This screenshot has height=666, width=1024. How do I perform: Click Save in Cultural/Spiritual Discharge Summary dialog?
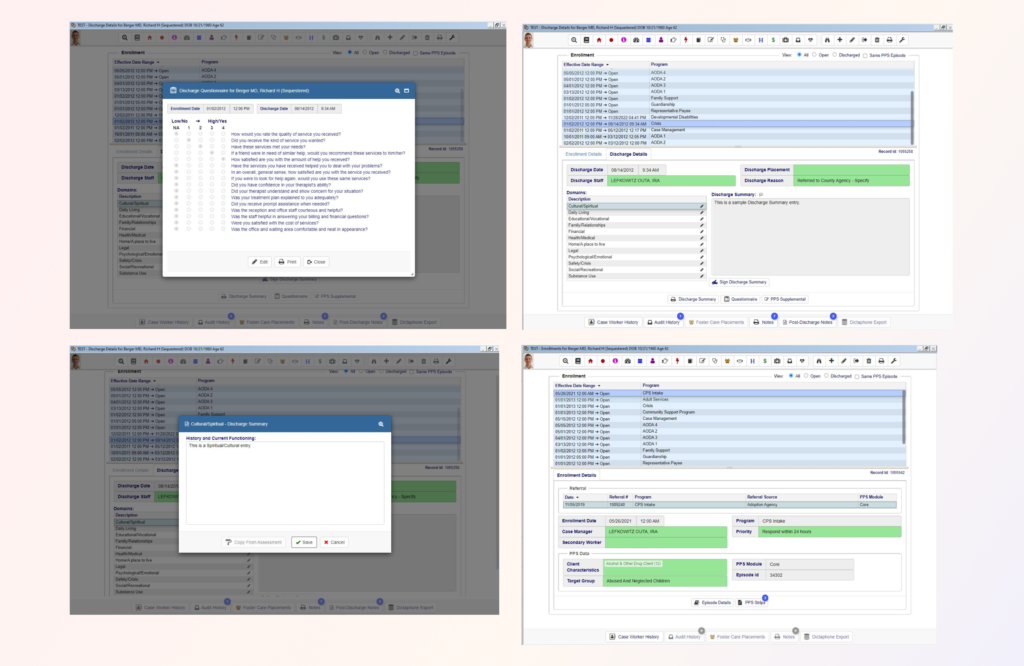pos(303,542)
